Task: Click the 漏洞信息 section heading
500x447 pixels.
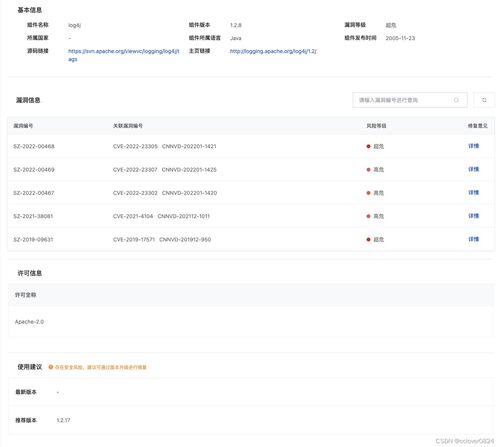Action: coord(28,100)
